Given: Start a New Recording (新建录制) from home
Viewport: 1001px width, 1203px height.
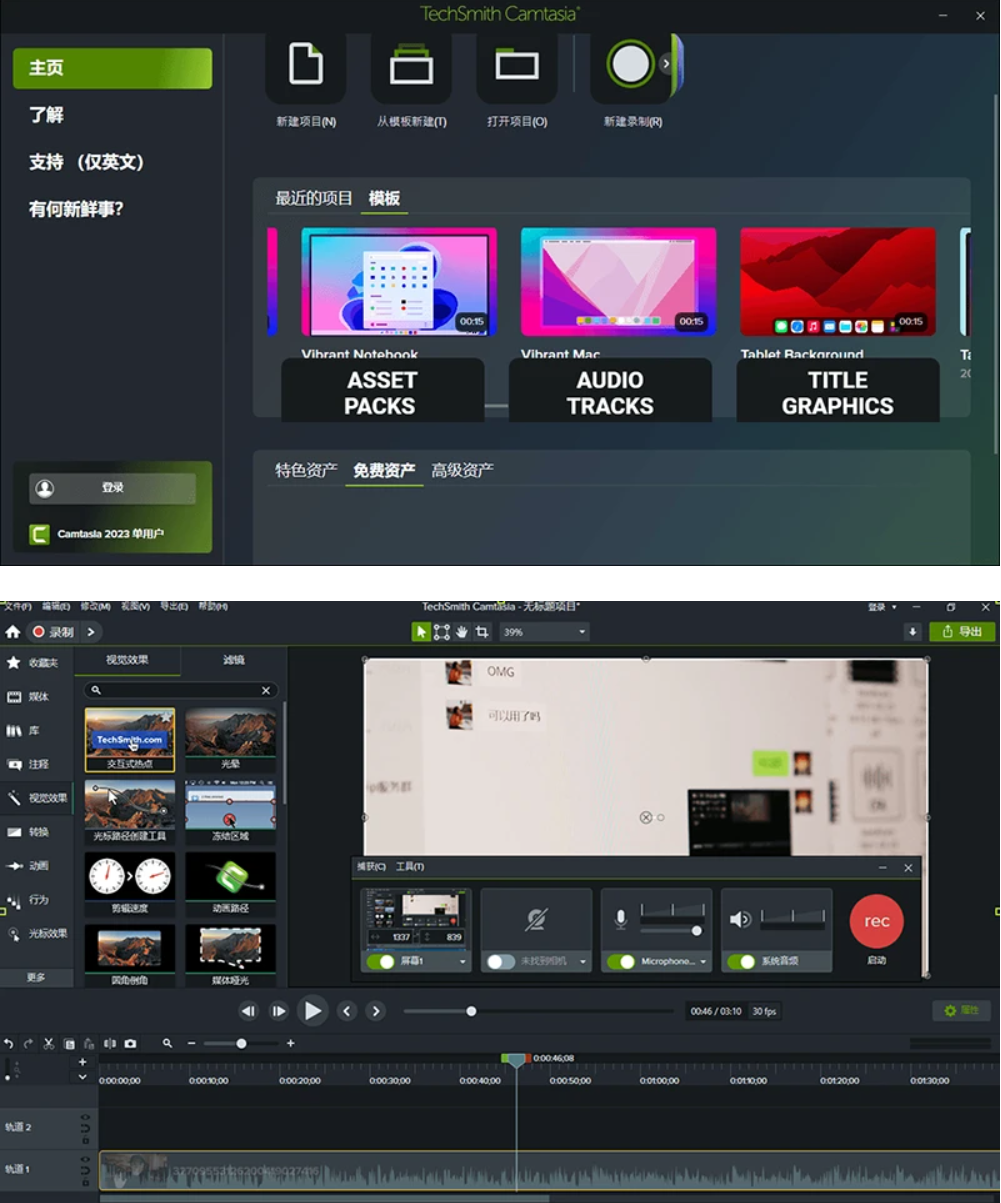Looking at the screenshot, I should [x=631, y=64].
